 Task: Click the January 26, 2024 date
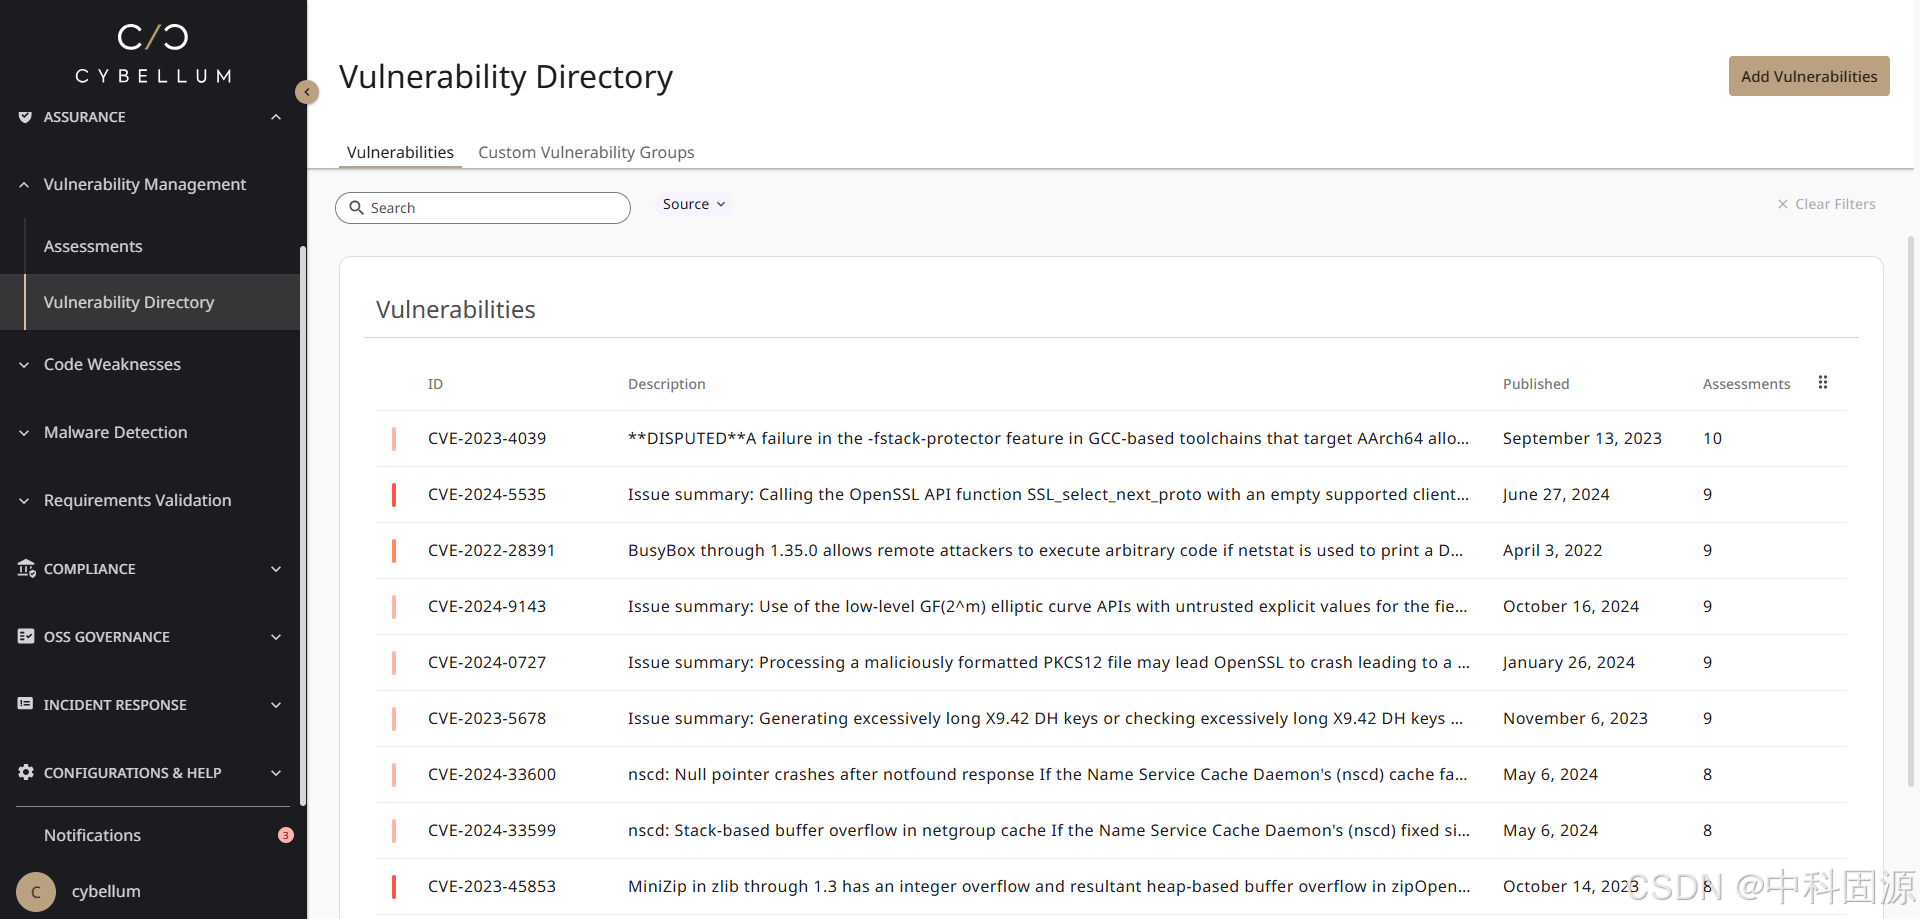tap(1569, 662)
